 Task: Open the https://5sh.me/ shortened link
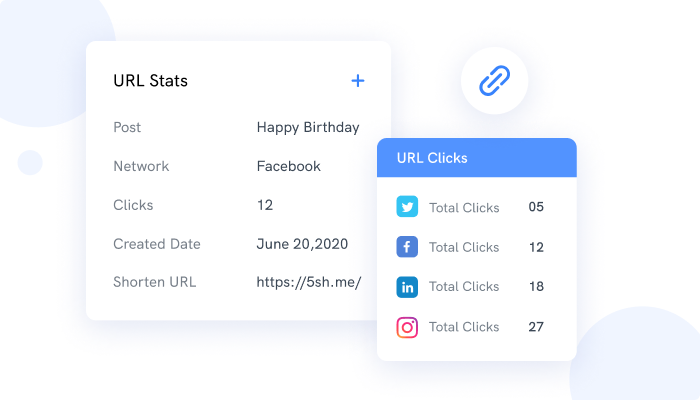pyautogui.click(x=308, y=282)
